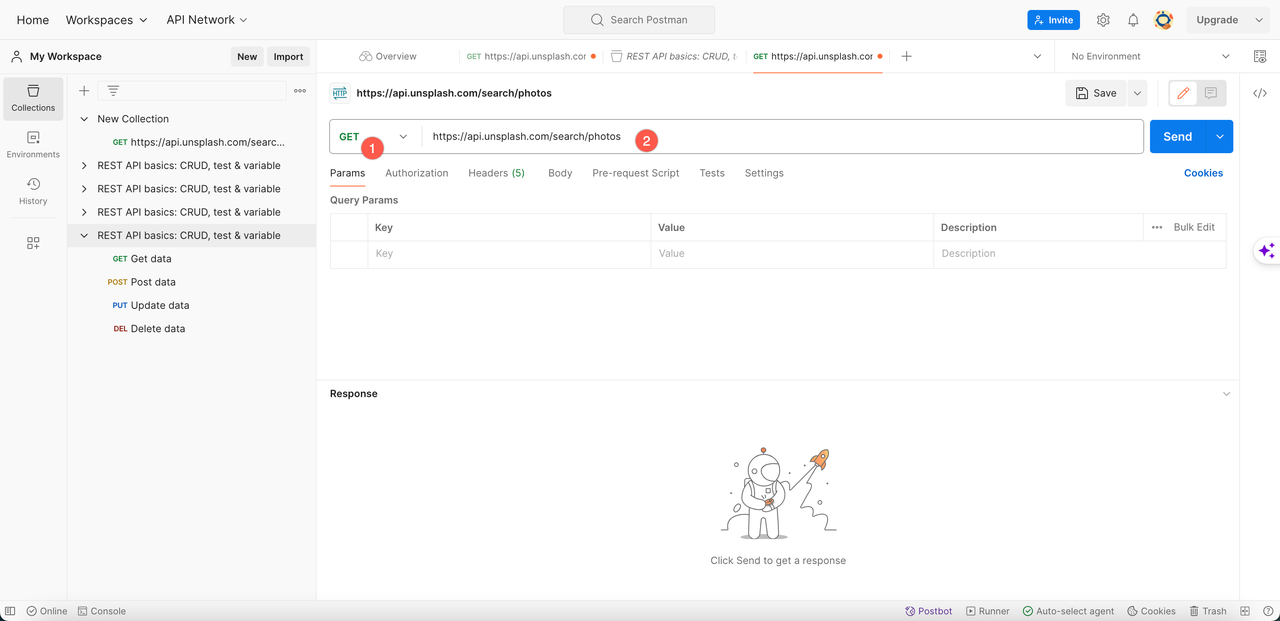Switch to the Params tab
This screenshot has height=621, width=1280.
[x=347, y=173]
